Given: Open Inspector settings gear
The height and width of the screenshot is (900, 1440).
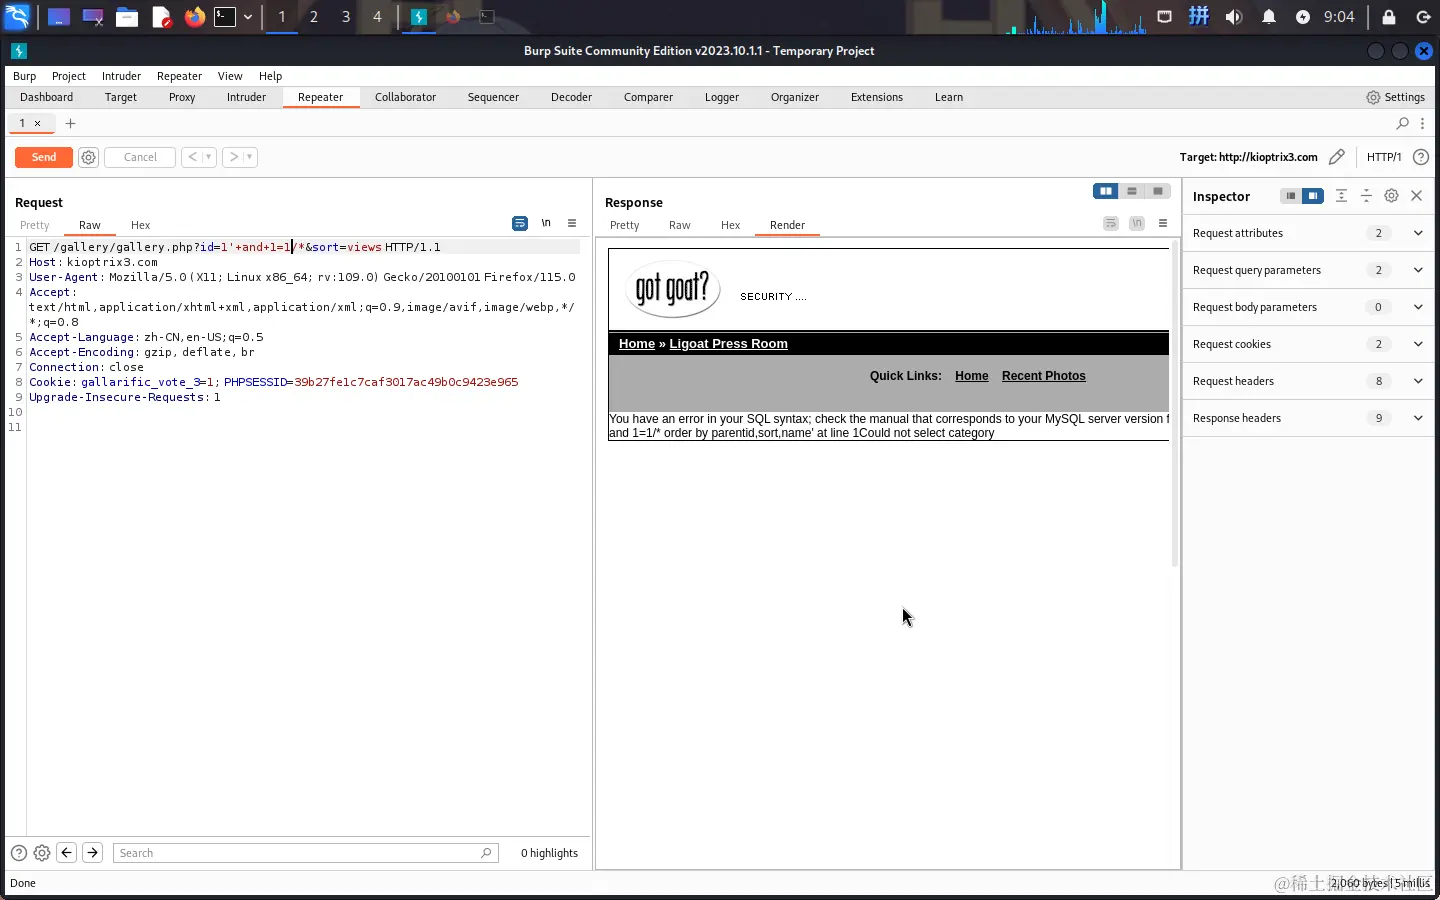Looking at the screenshot, I should [1391, 196].
